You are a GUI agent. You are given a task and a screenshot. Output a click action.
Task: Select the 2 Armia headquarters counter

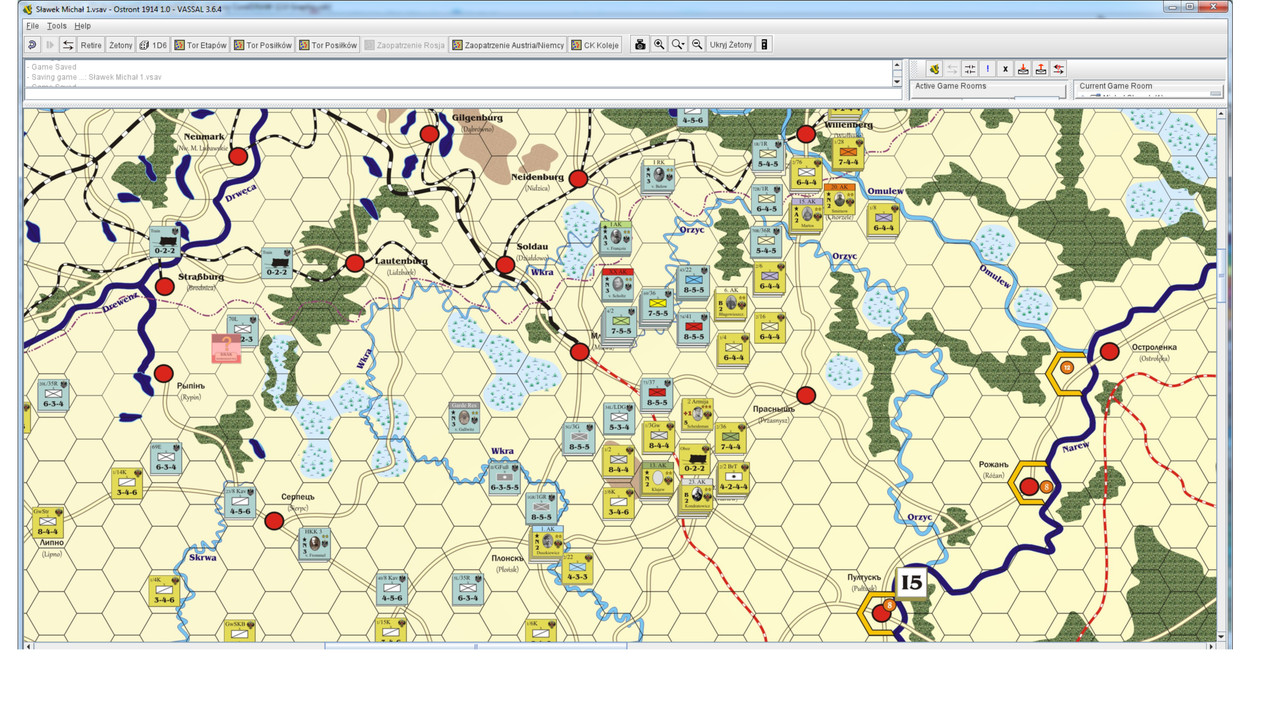click(696, 415)
